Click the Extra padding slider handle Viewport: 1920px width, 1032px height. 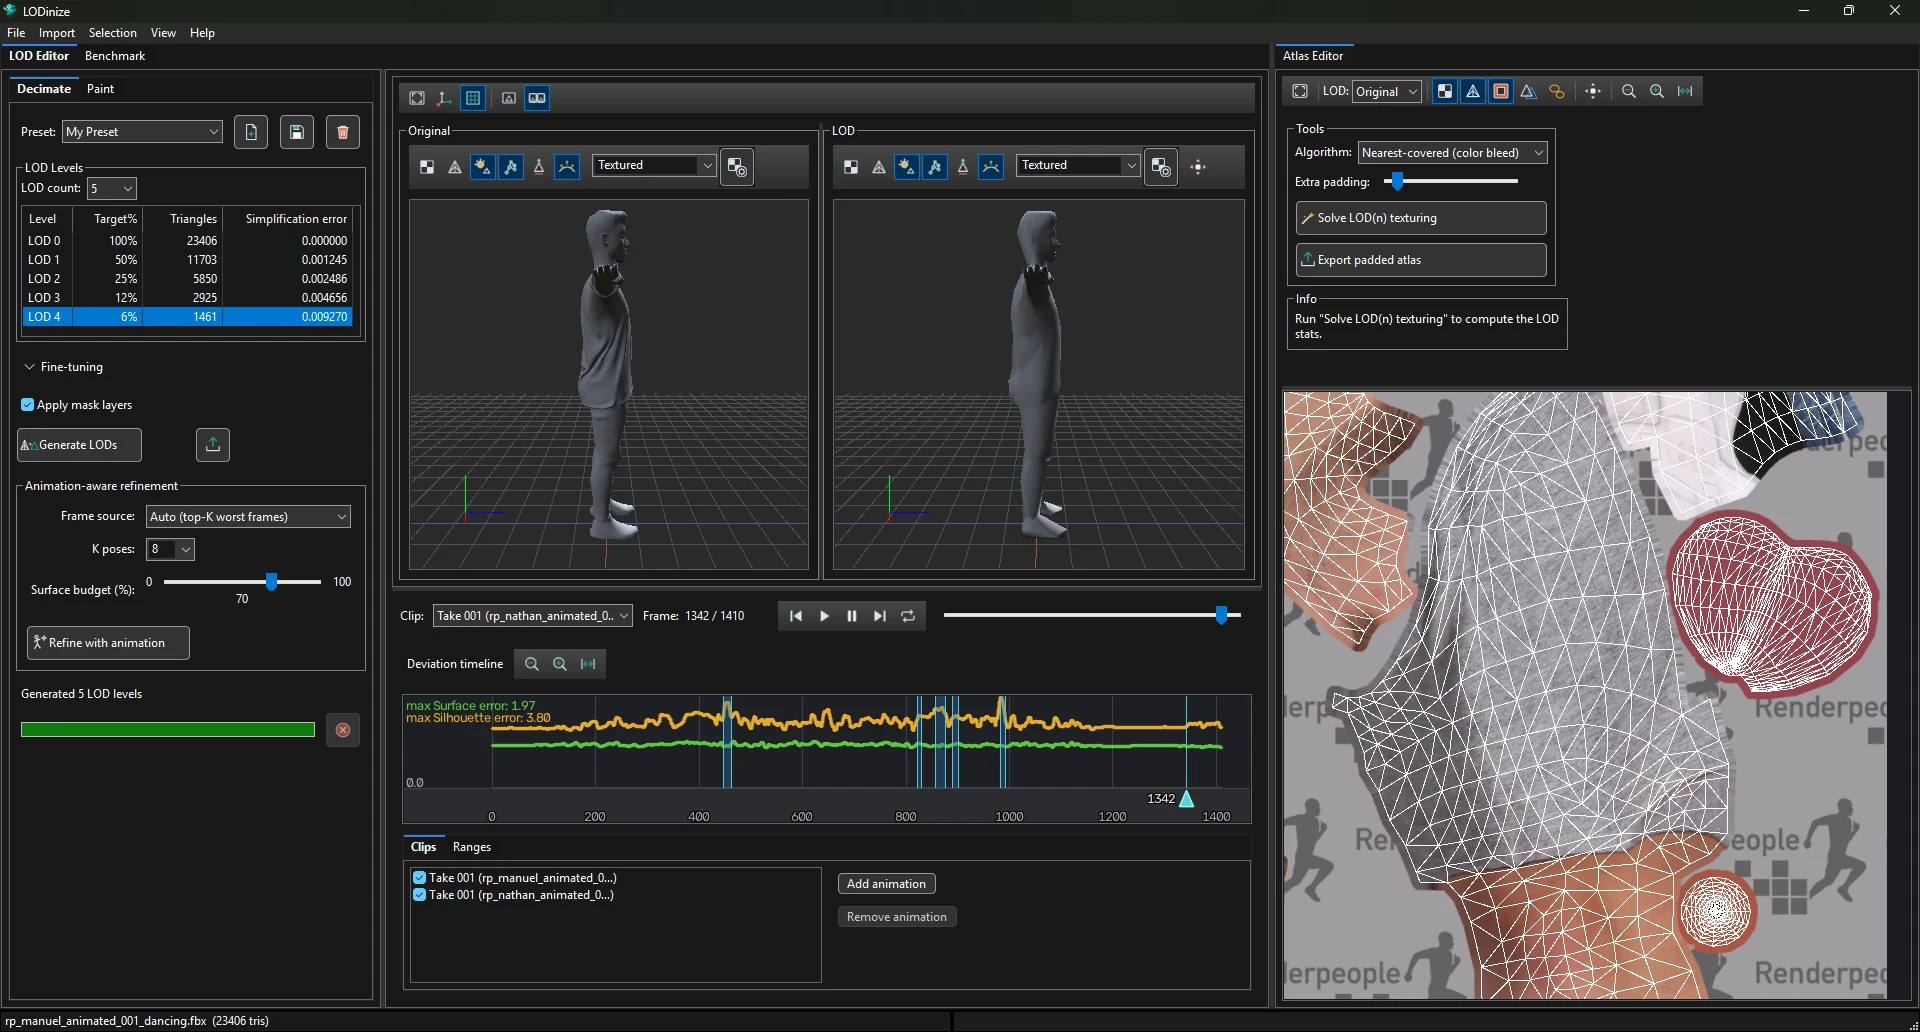(1398, 181)
